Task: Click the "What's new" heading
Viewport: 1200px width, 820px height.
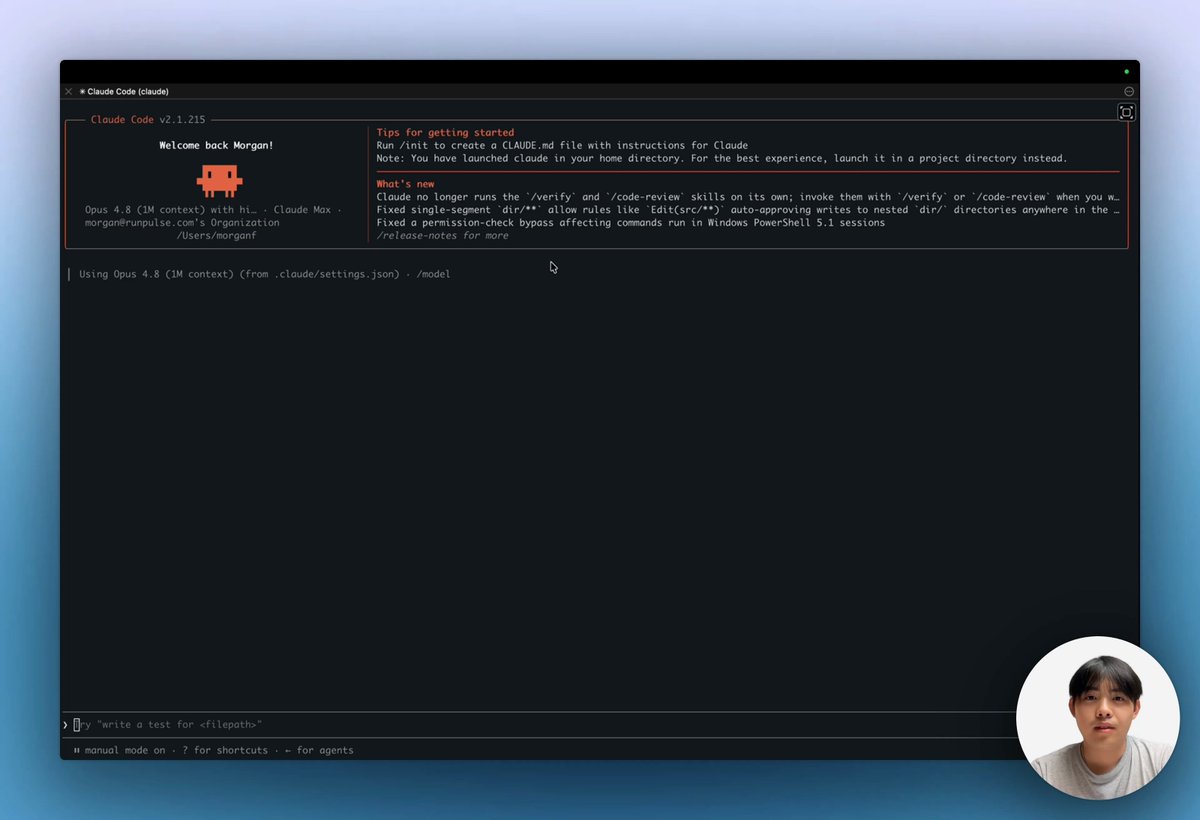Action: point(405,184)
